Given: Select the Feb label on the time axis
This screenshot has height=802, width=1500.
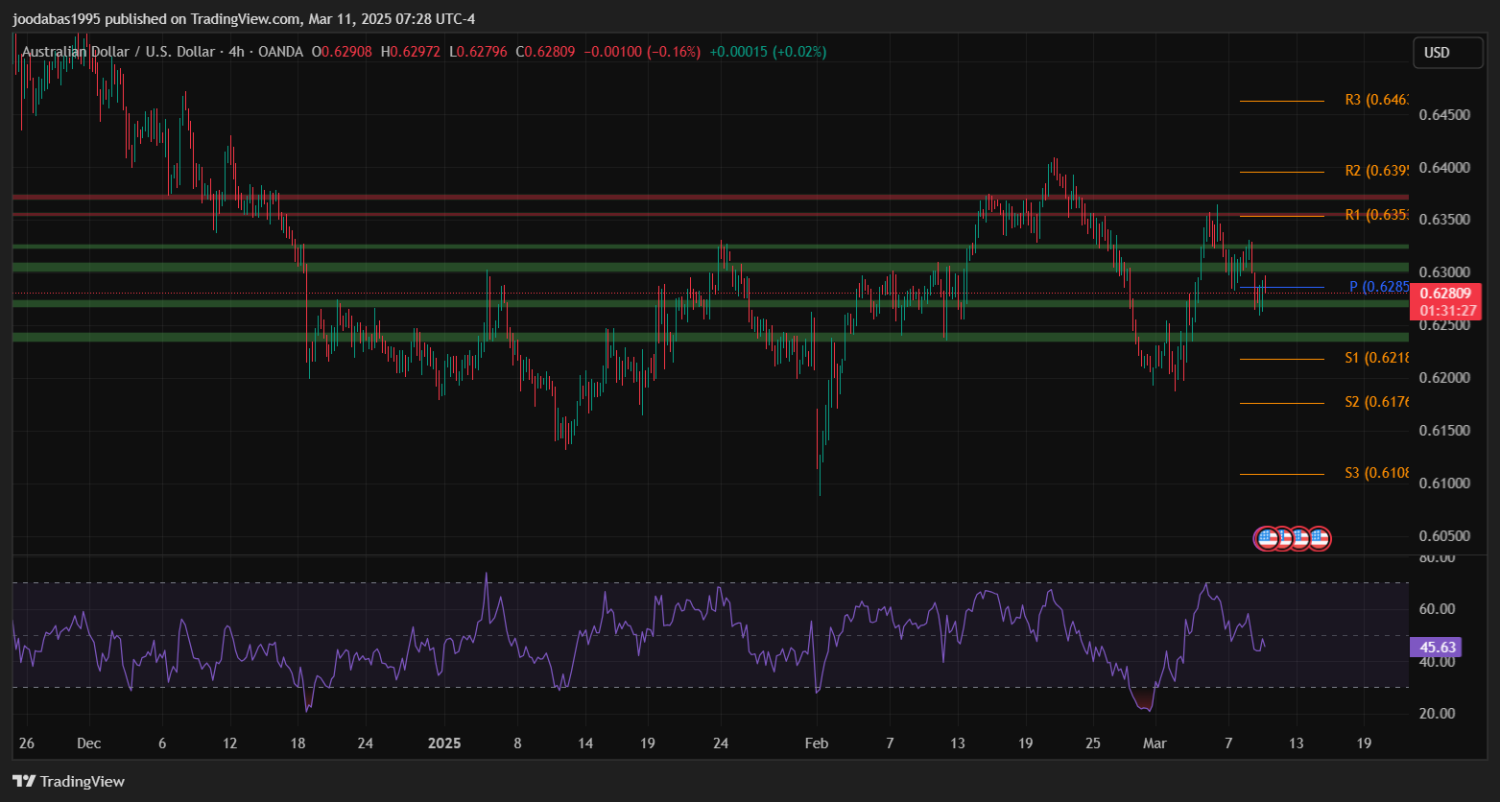Looking at the screenshot, I should [x=817, y=744].
